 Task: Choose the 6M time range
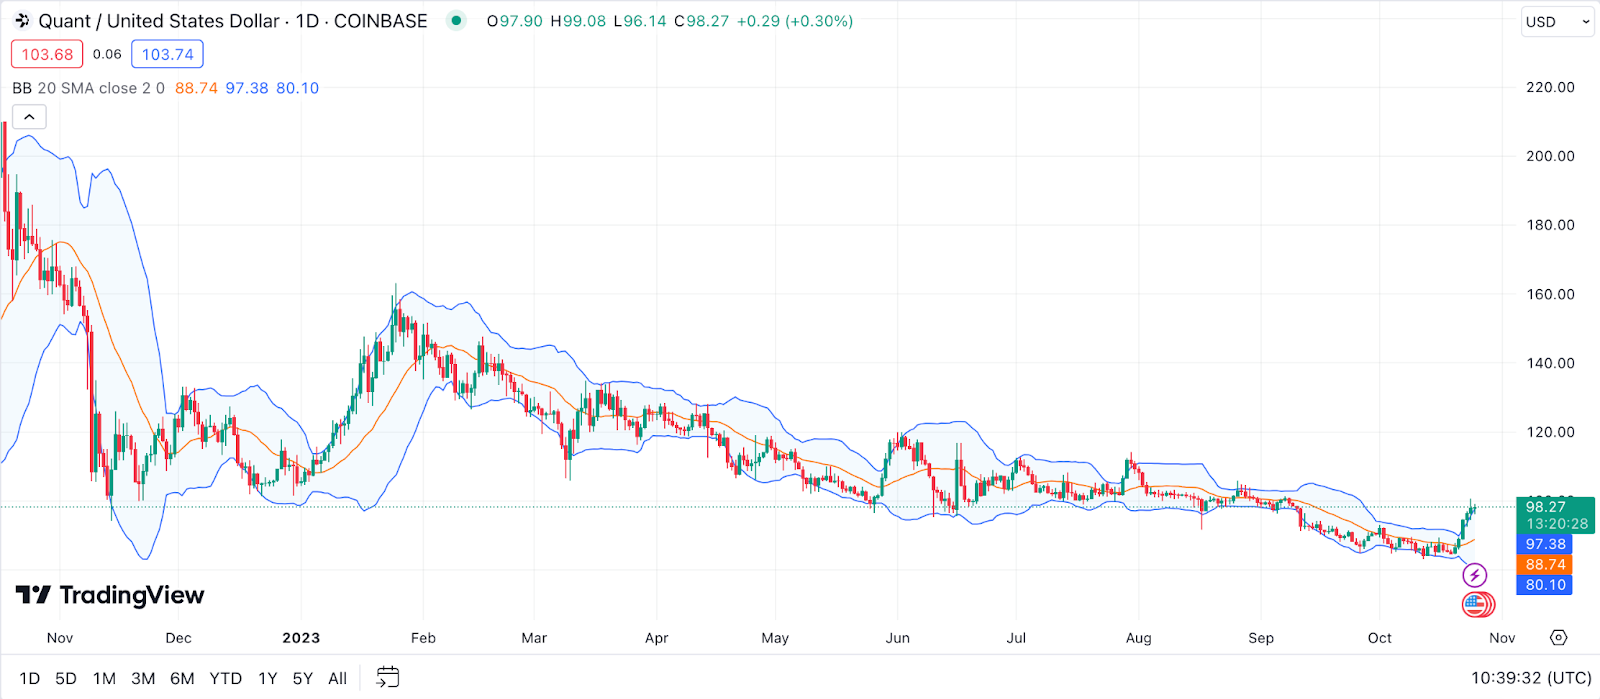coord(182,678)
